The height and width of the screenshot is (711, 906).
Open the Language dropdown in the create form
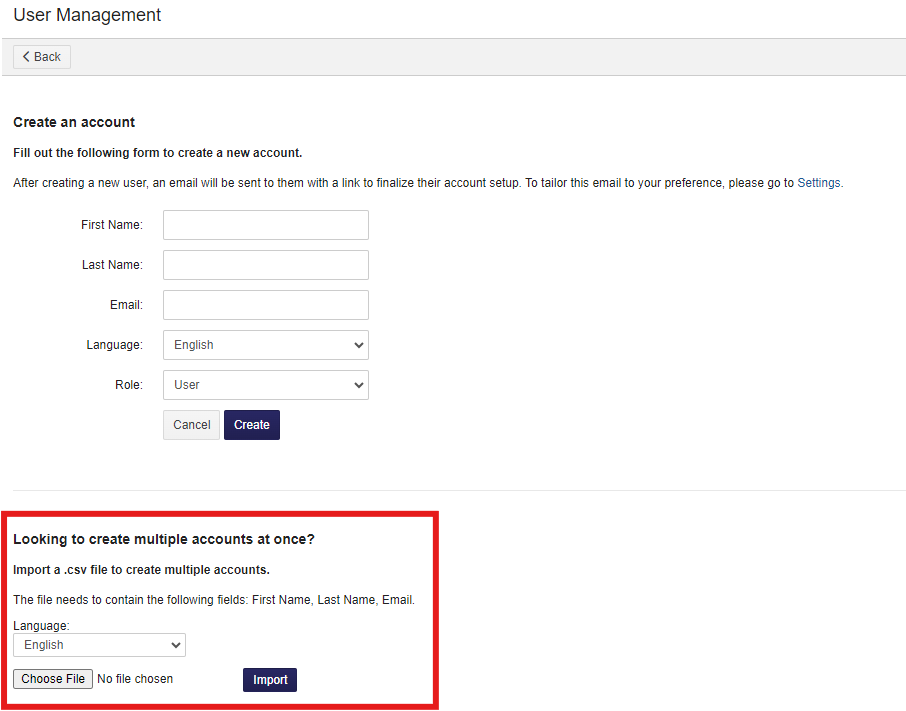(x=265, y=345)
